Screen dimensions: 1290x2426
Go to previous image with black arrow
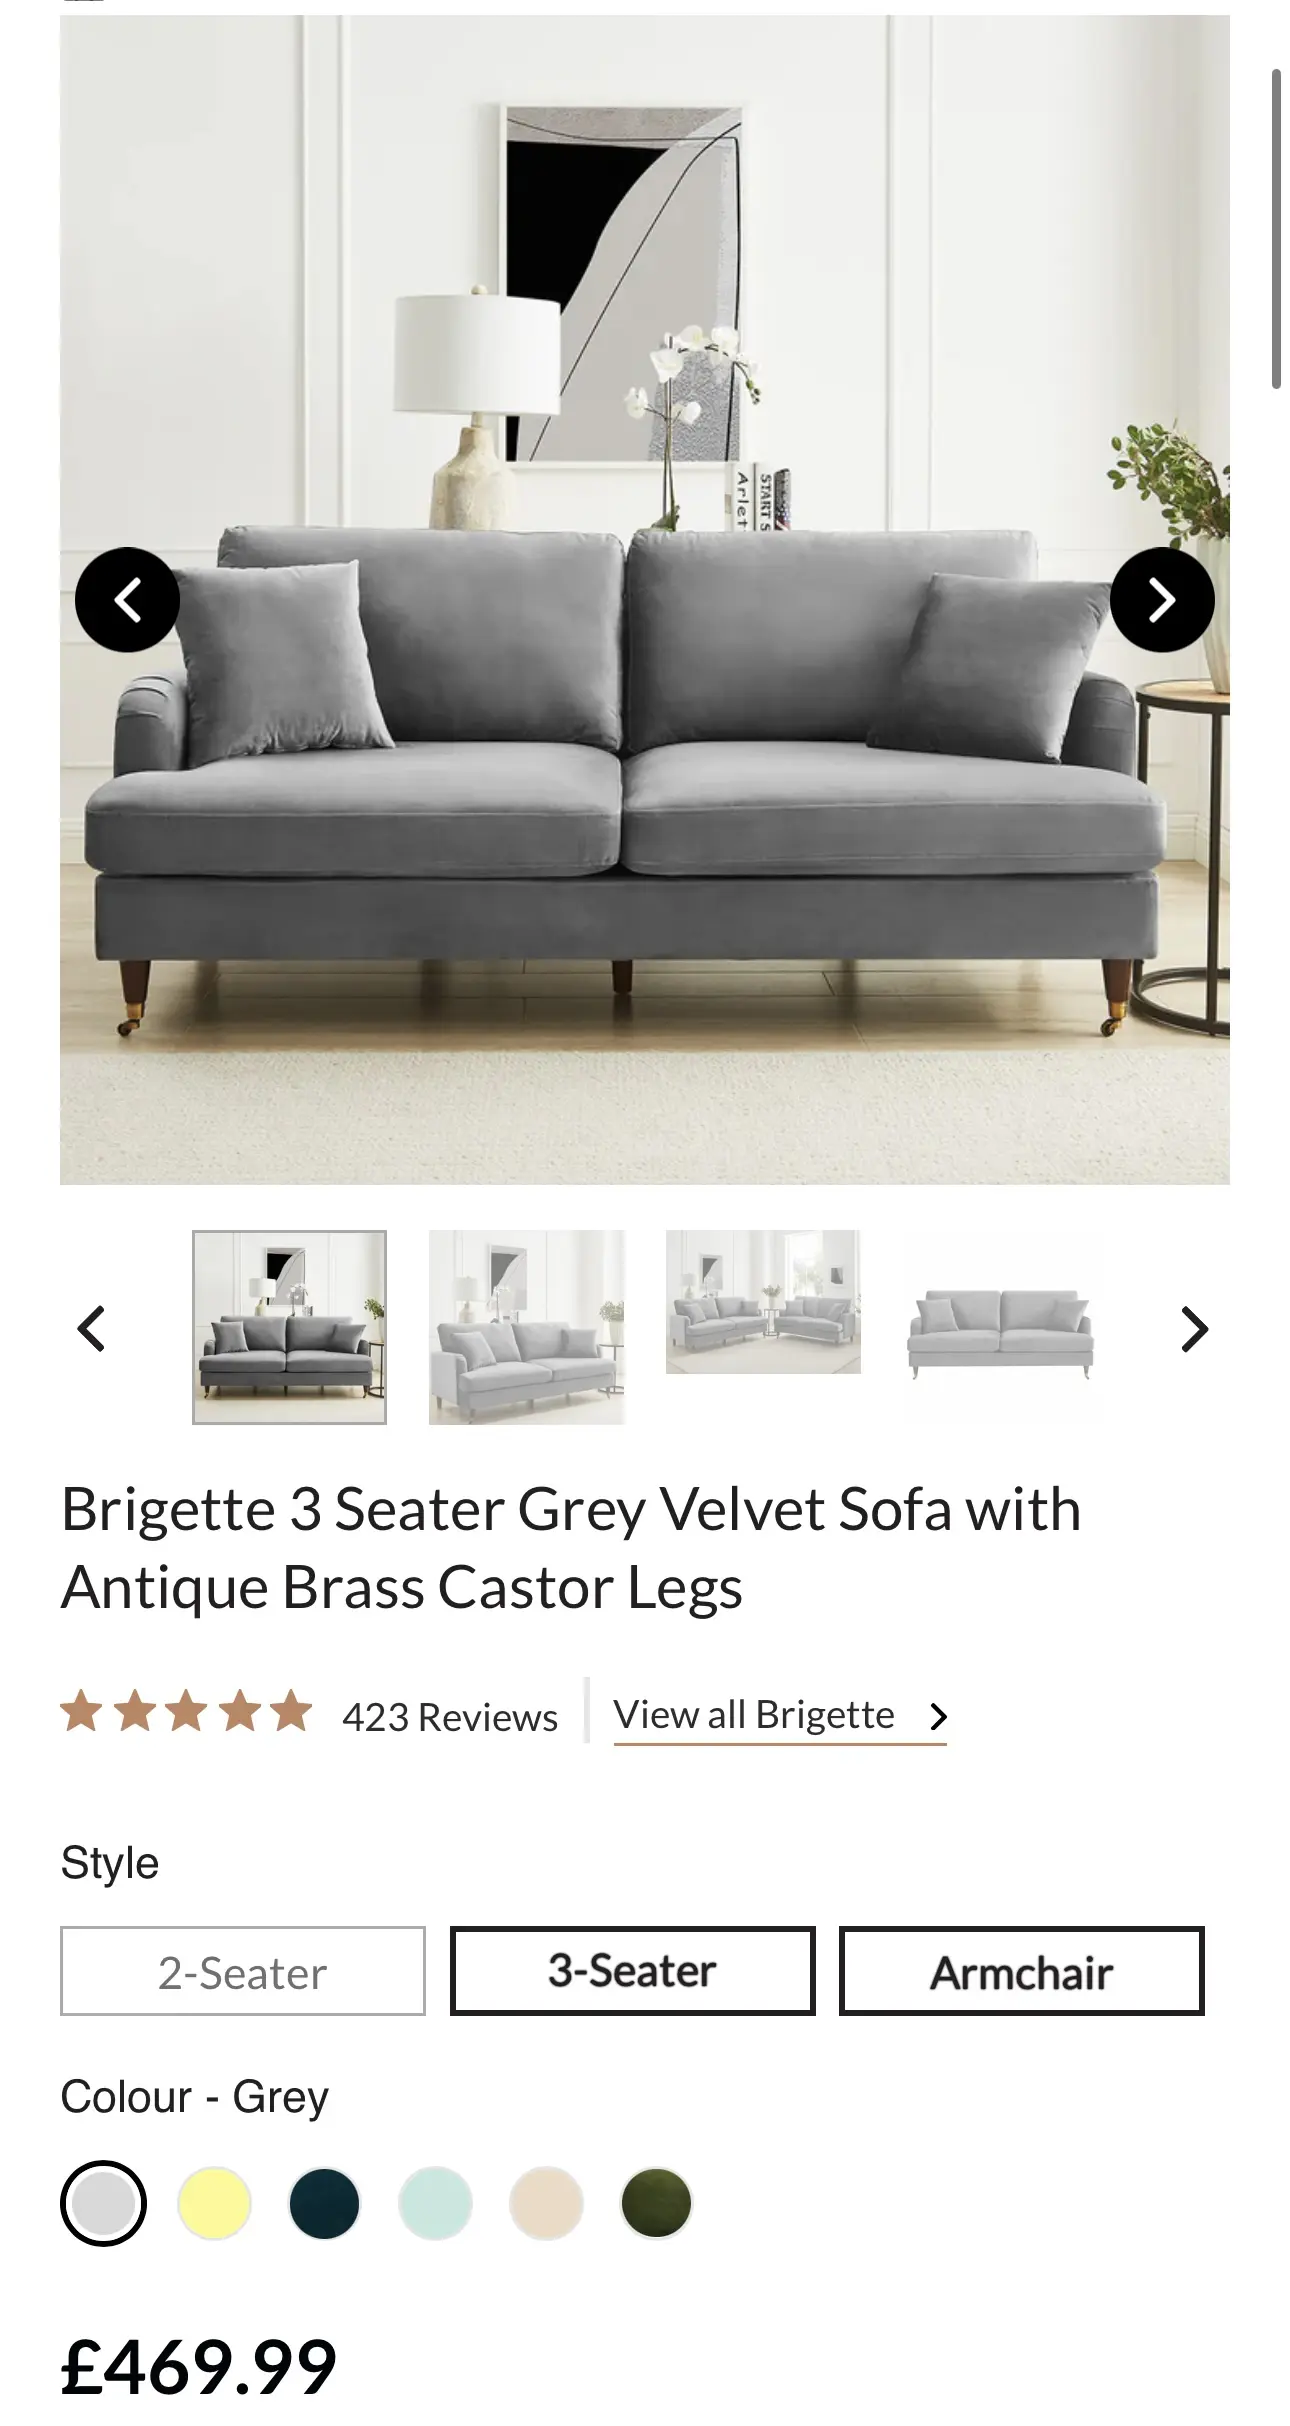pyautogui.click(x=127, y=600)
